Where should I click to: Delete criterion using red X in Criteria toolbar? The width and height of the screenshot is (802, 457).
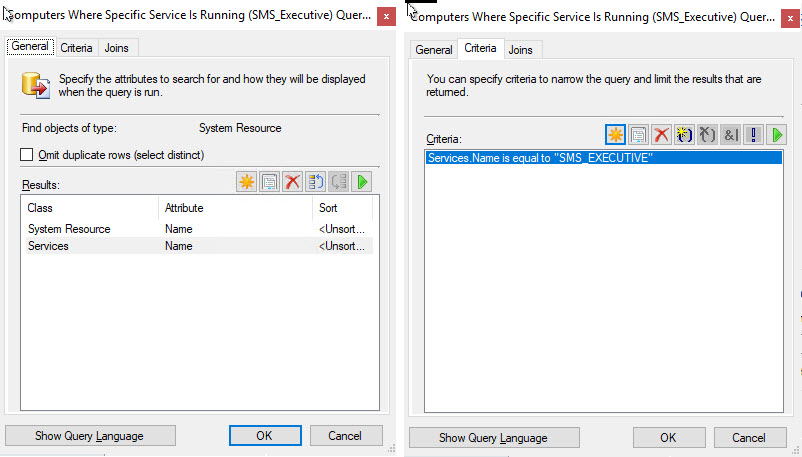click(x=662, y=134)
